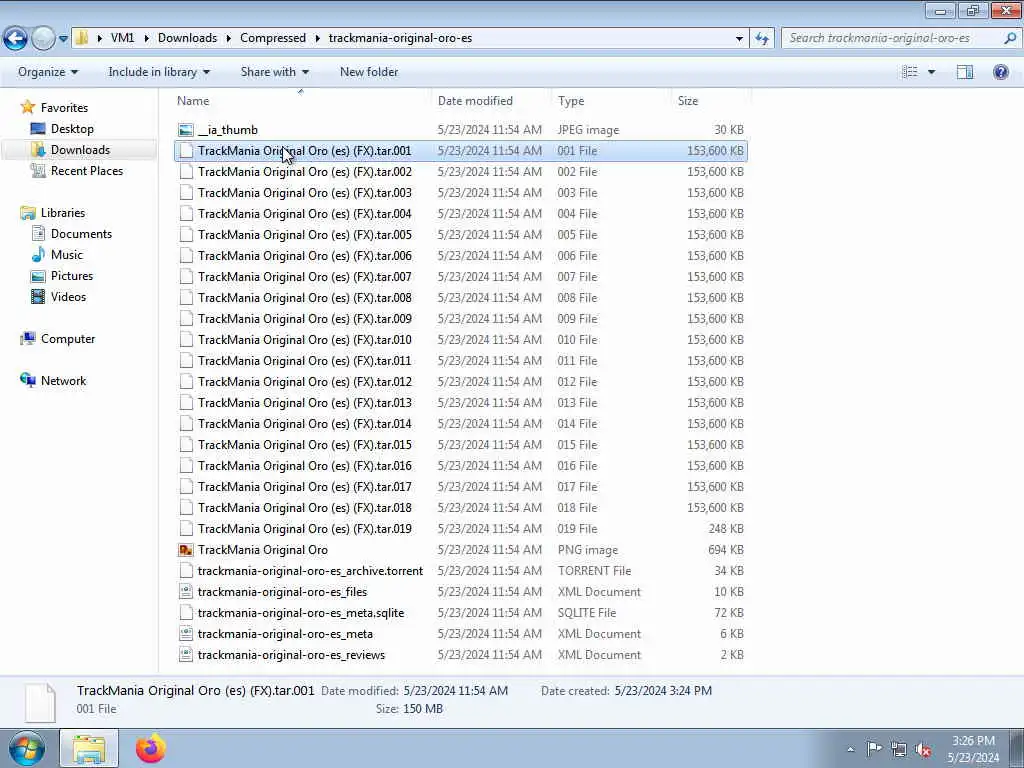Open the view options dropdown arrow
The image size is (1024, 768).
point(931,72)
